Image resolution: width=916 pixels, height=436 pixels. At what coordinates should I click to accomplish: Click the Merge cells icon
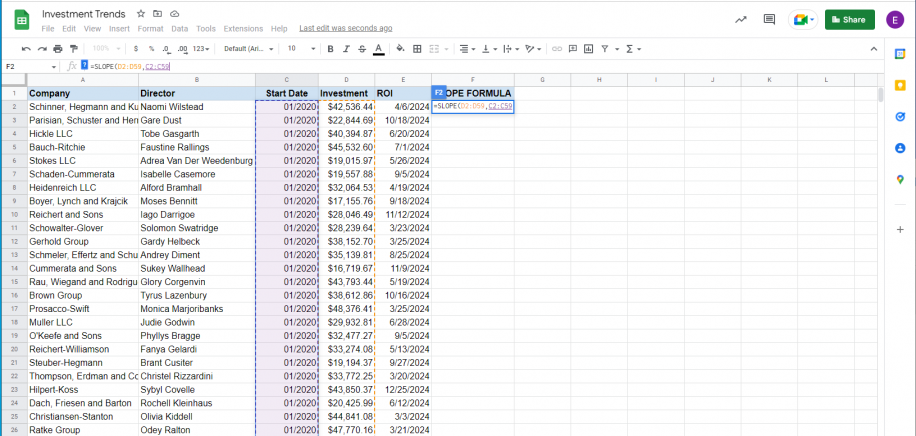(x=434, y=49)
